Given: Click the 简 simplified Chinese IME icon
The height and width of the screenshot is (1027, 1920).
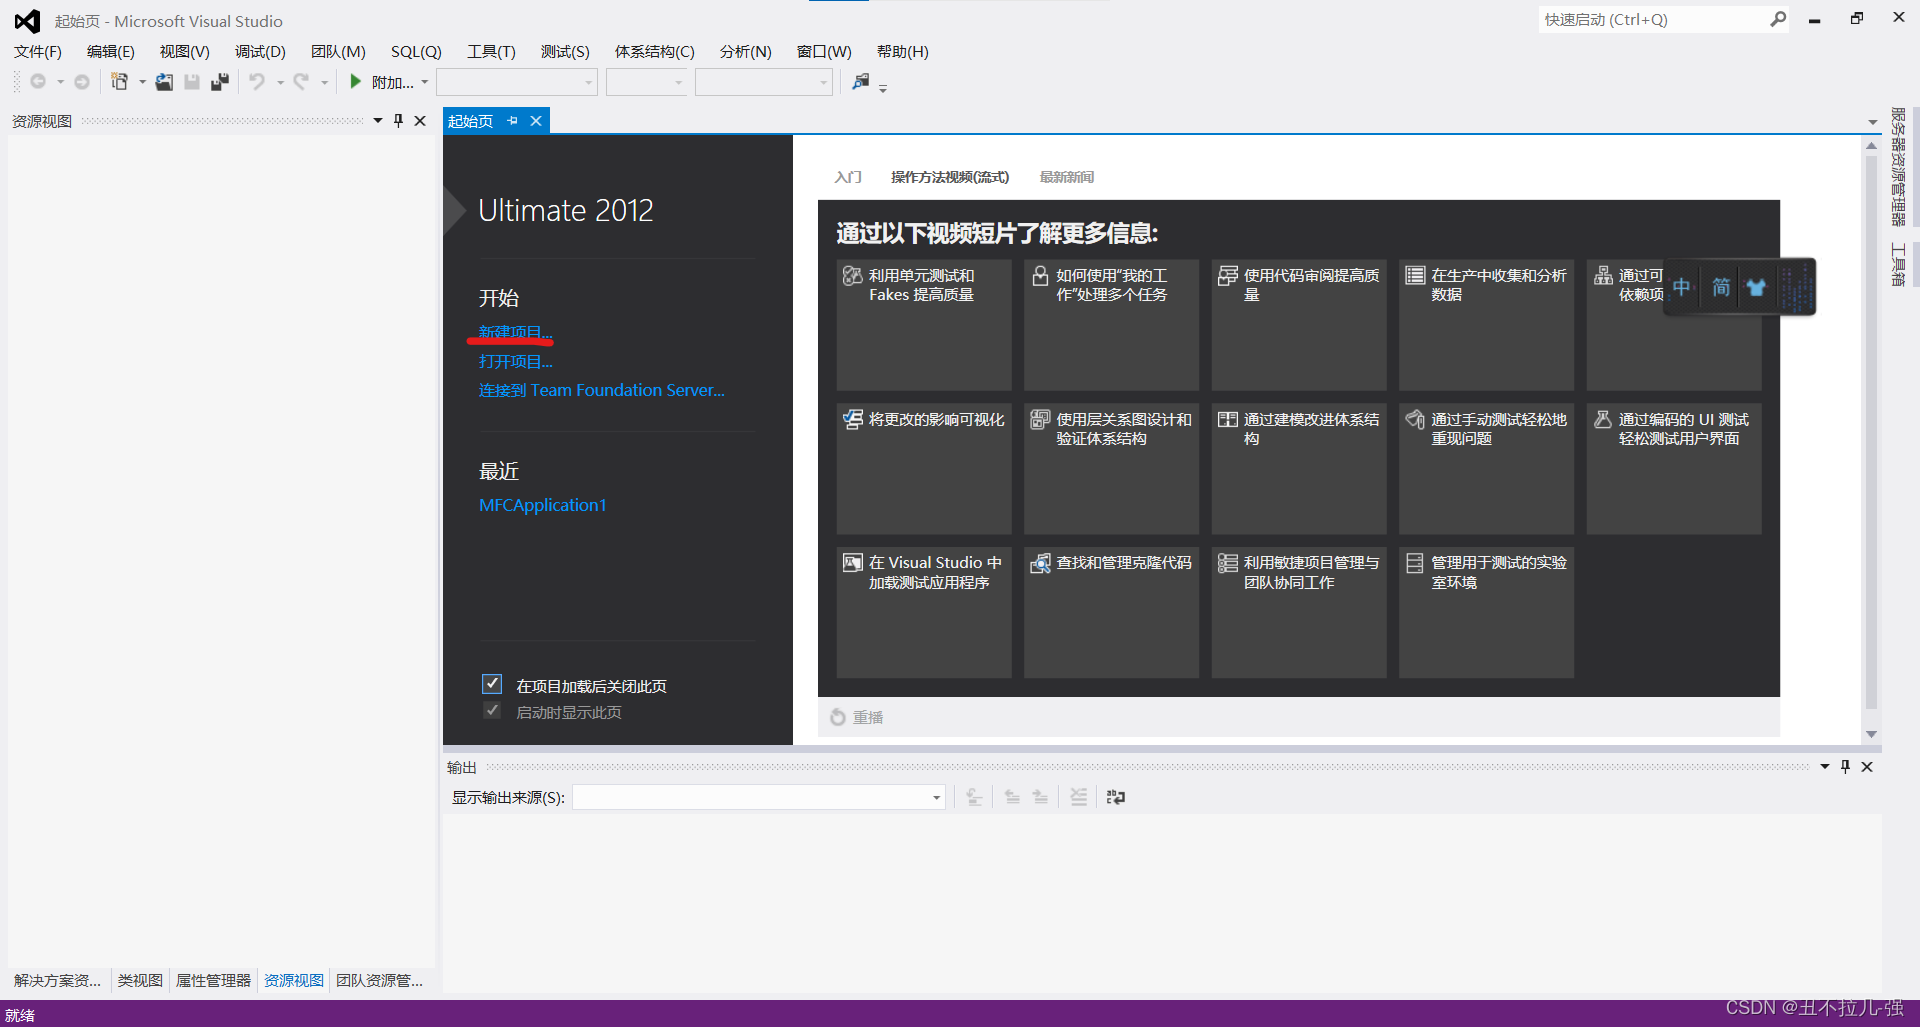Looking at the screenshot, I should 1721,288.
